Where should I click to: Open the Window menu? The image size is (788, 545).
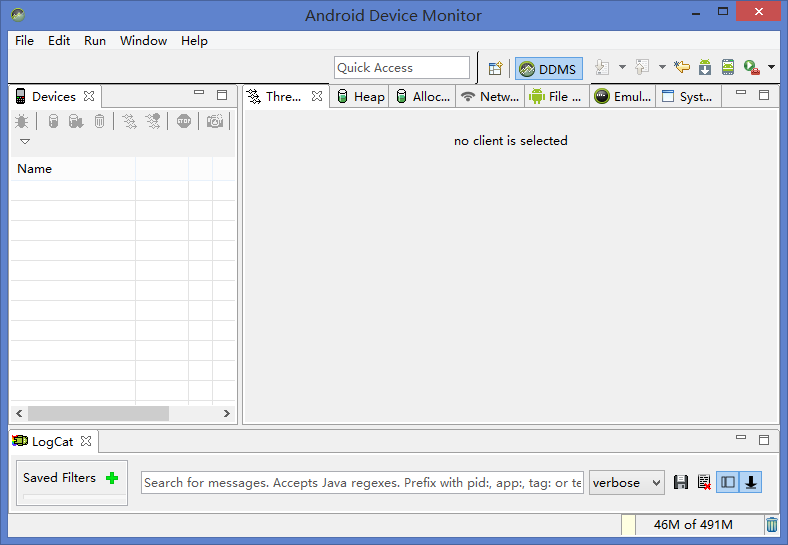143,41
